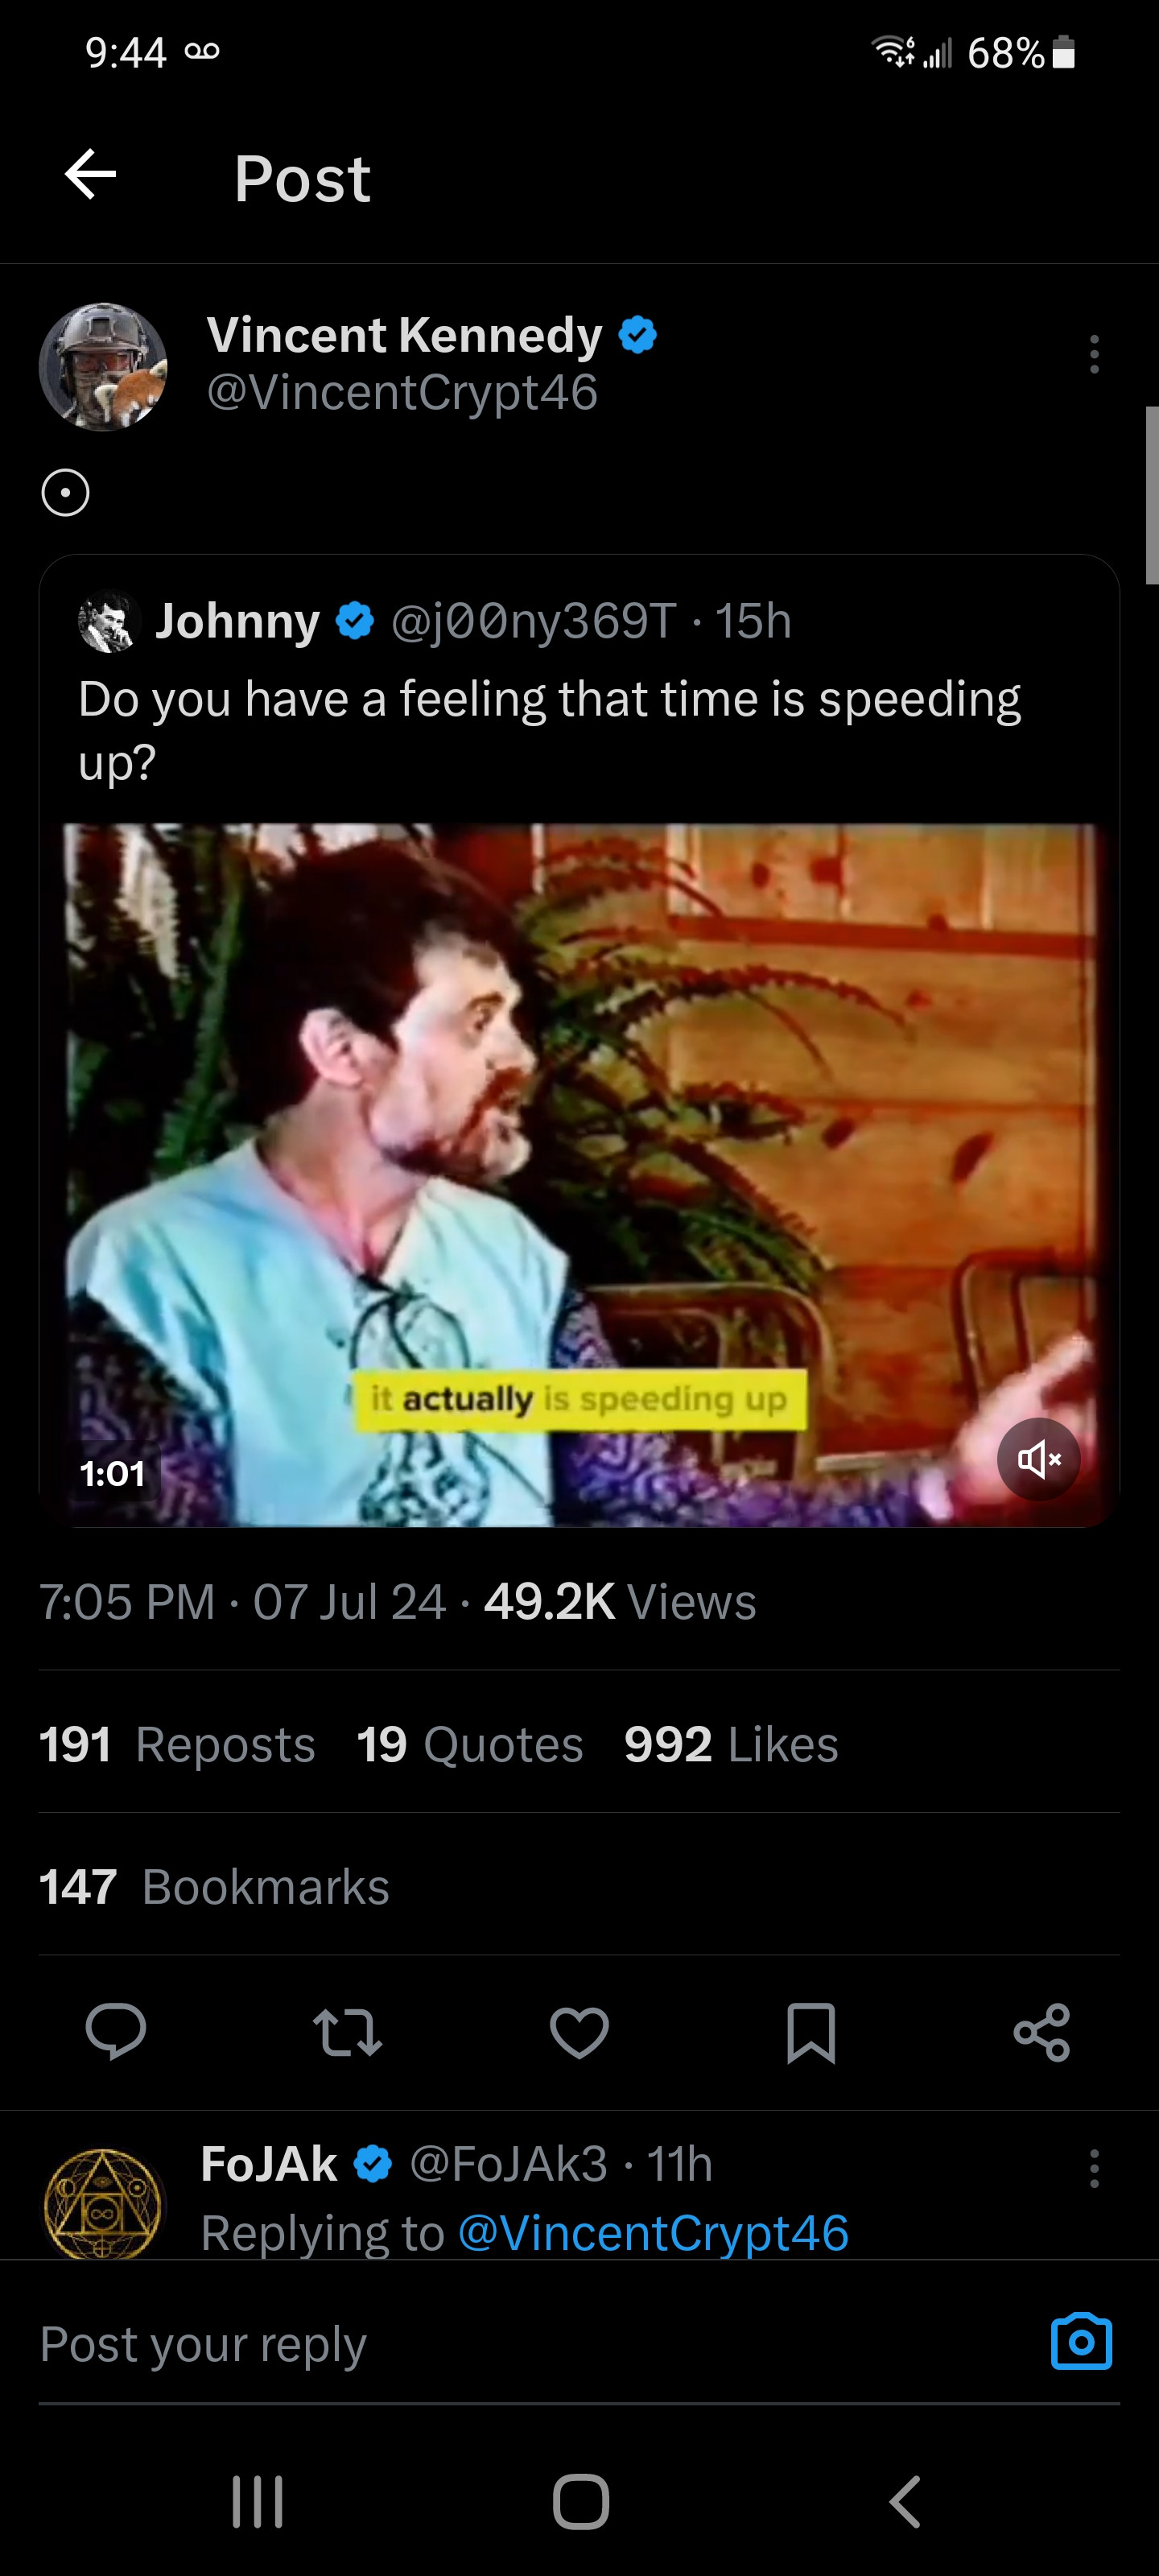This screenshot has width=1159, height=2576.
Task: Open Vincent Kennedy's profile picture
Action: (103, 367)
